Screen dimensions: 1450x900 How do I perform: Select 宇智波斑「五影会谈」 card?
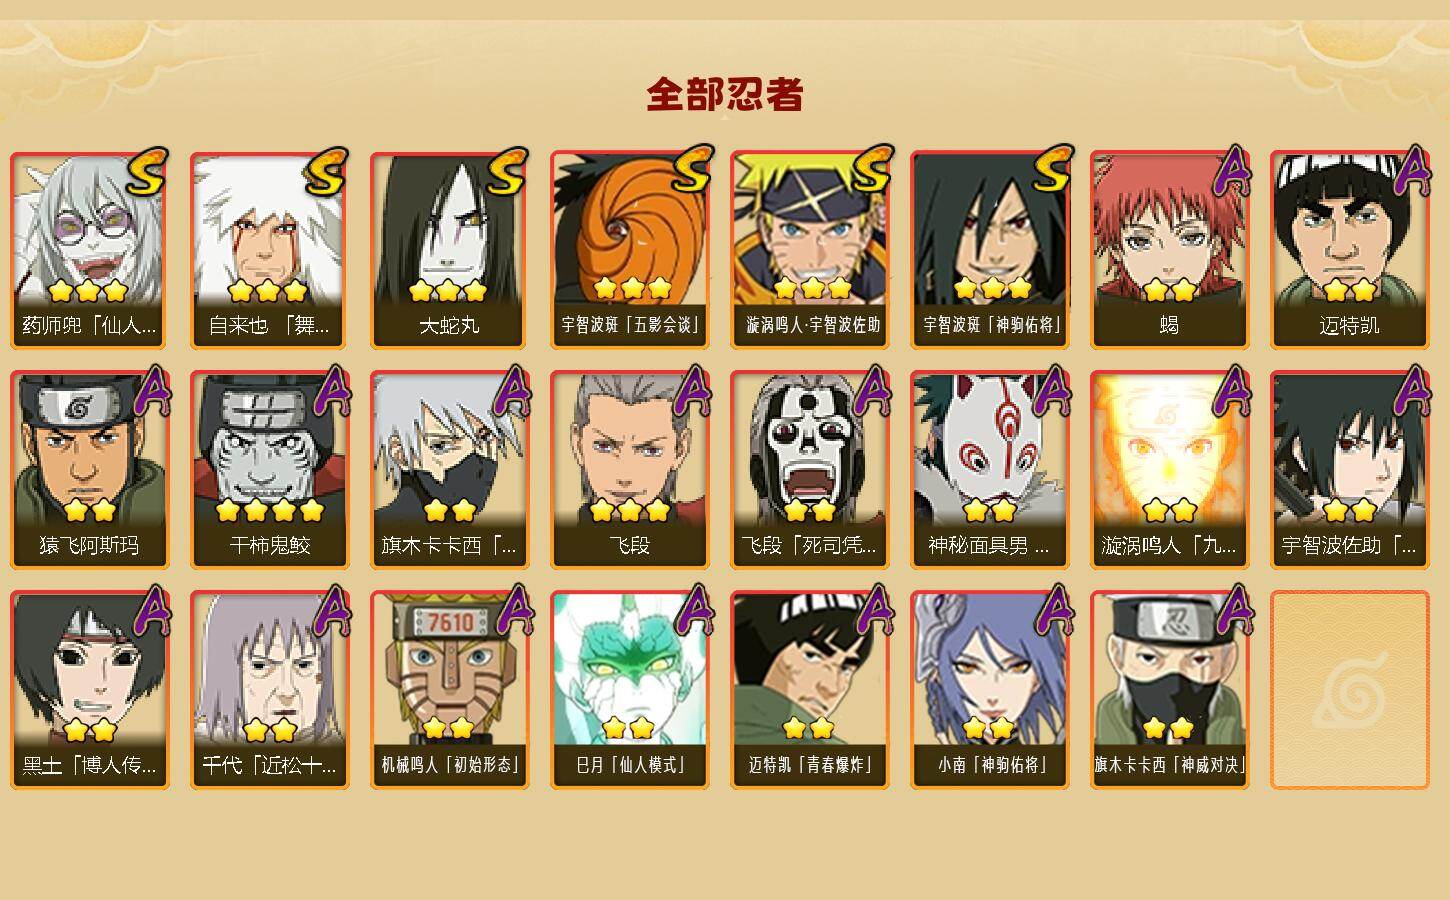coord(630,250)
